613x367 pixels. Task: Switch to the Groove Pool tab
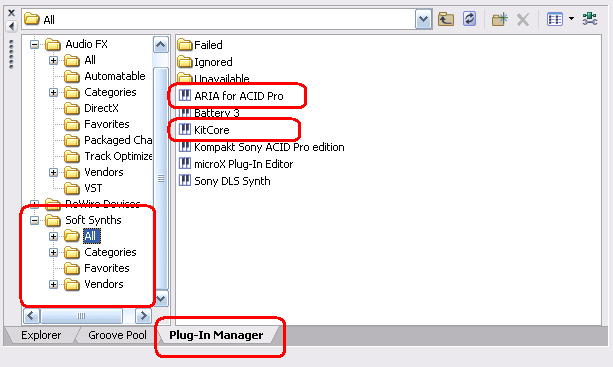click(x=117, y=335)
